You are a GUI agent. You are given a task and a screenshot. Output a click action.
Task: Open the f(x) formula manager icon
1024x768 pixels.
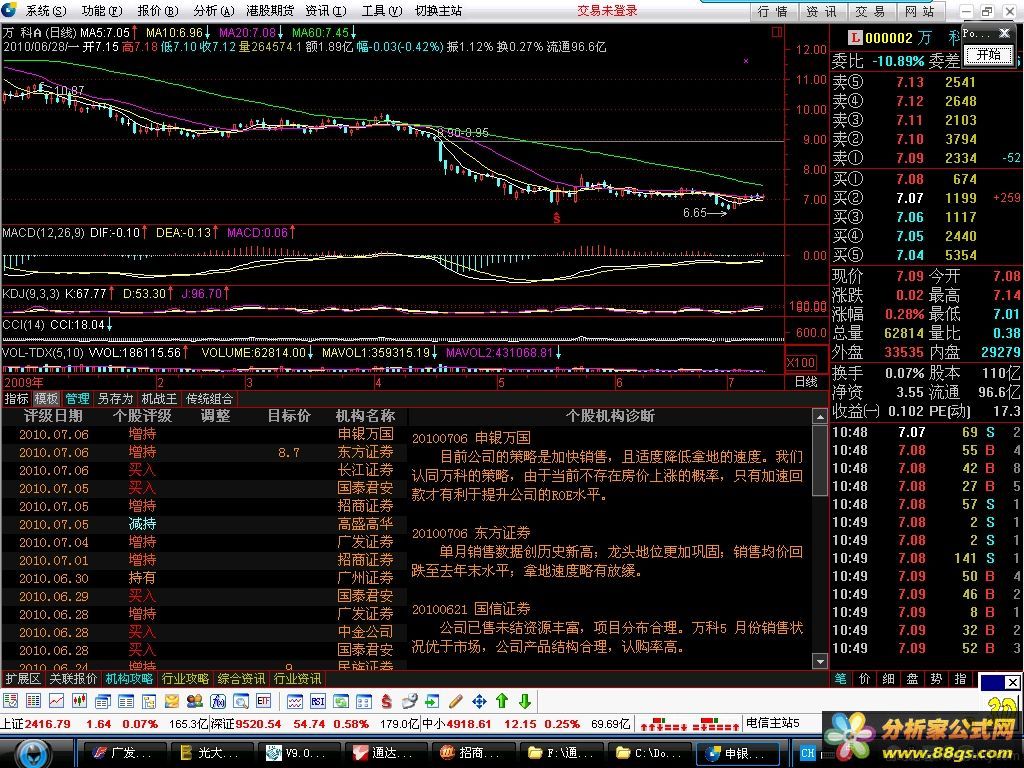pyautogui.click(x=217, y=701)
